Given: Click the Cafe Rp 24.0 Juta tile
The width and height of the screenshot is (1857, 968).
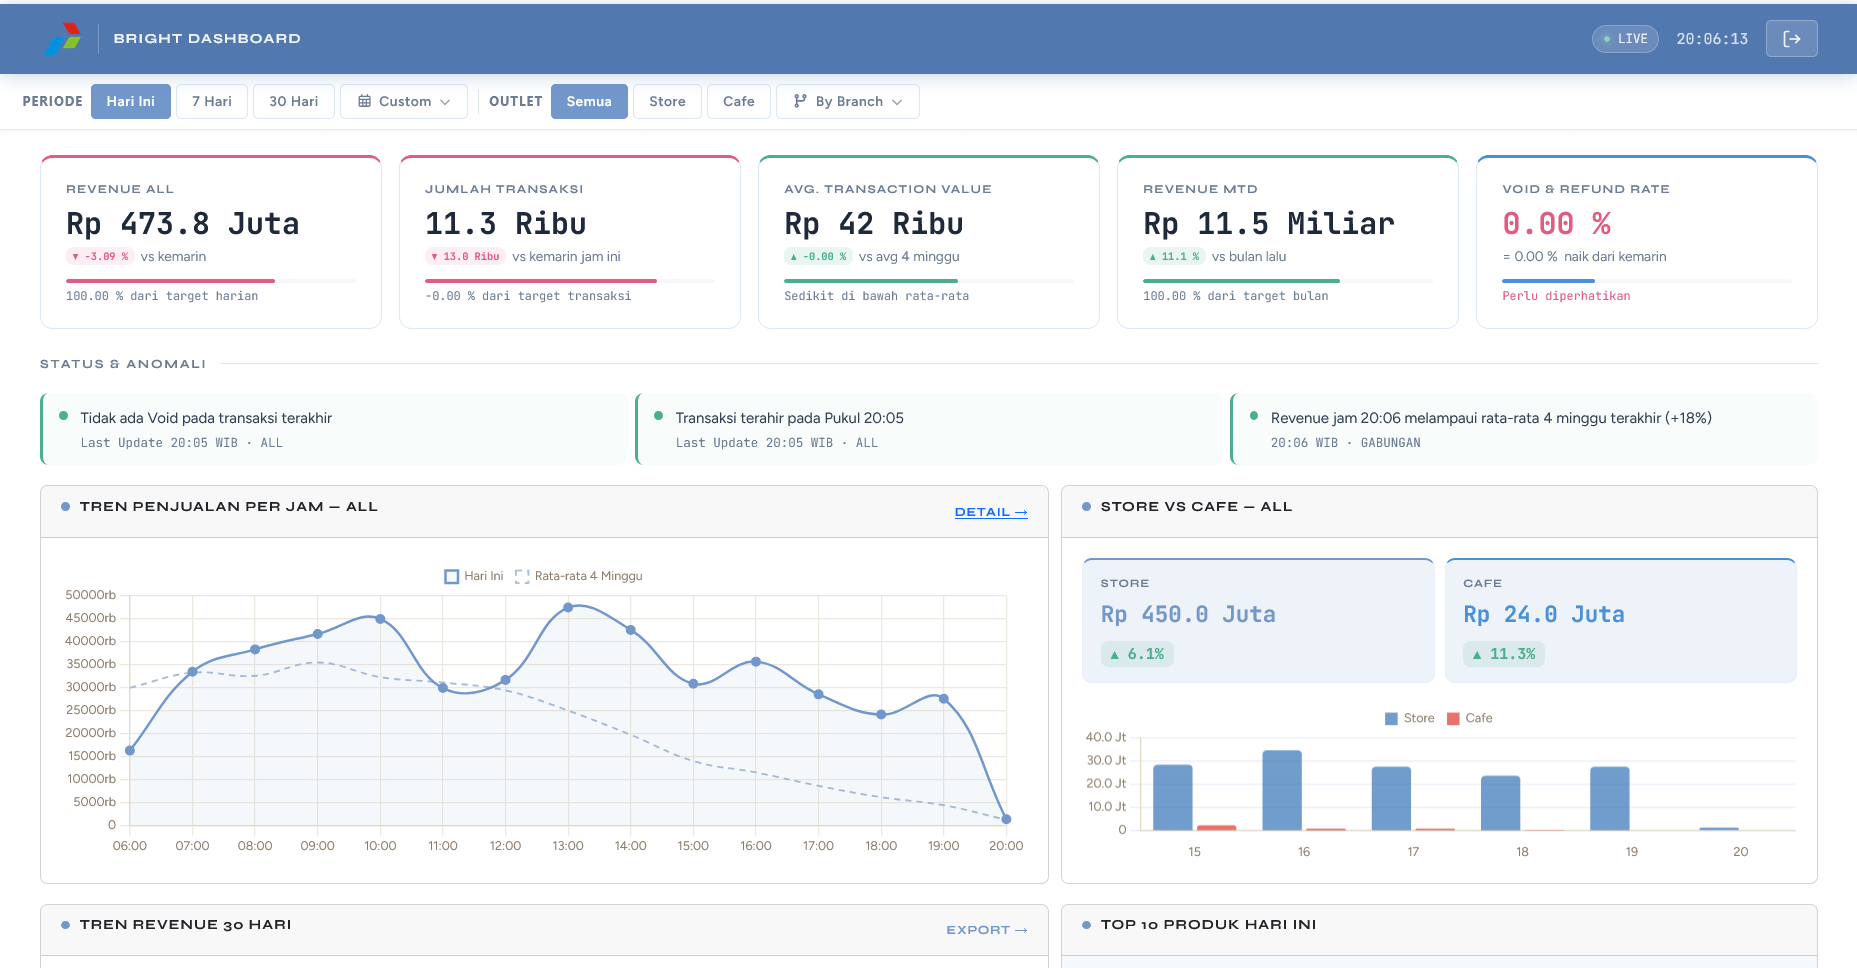Looking at the screenshot, I should 1621,620.
